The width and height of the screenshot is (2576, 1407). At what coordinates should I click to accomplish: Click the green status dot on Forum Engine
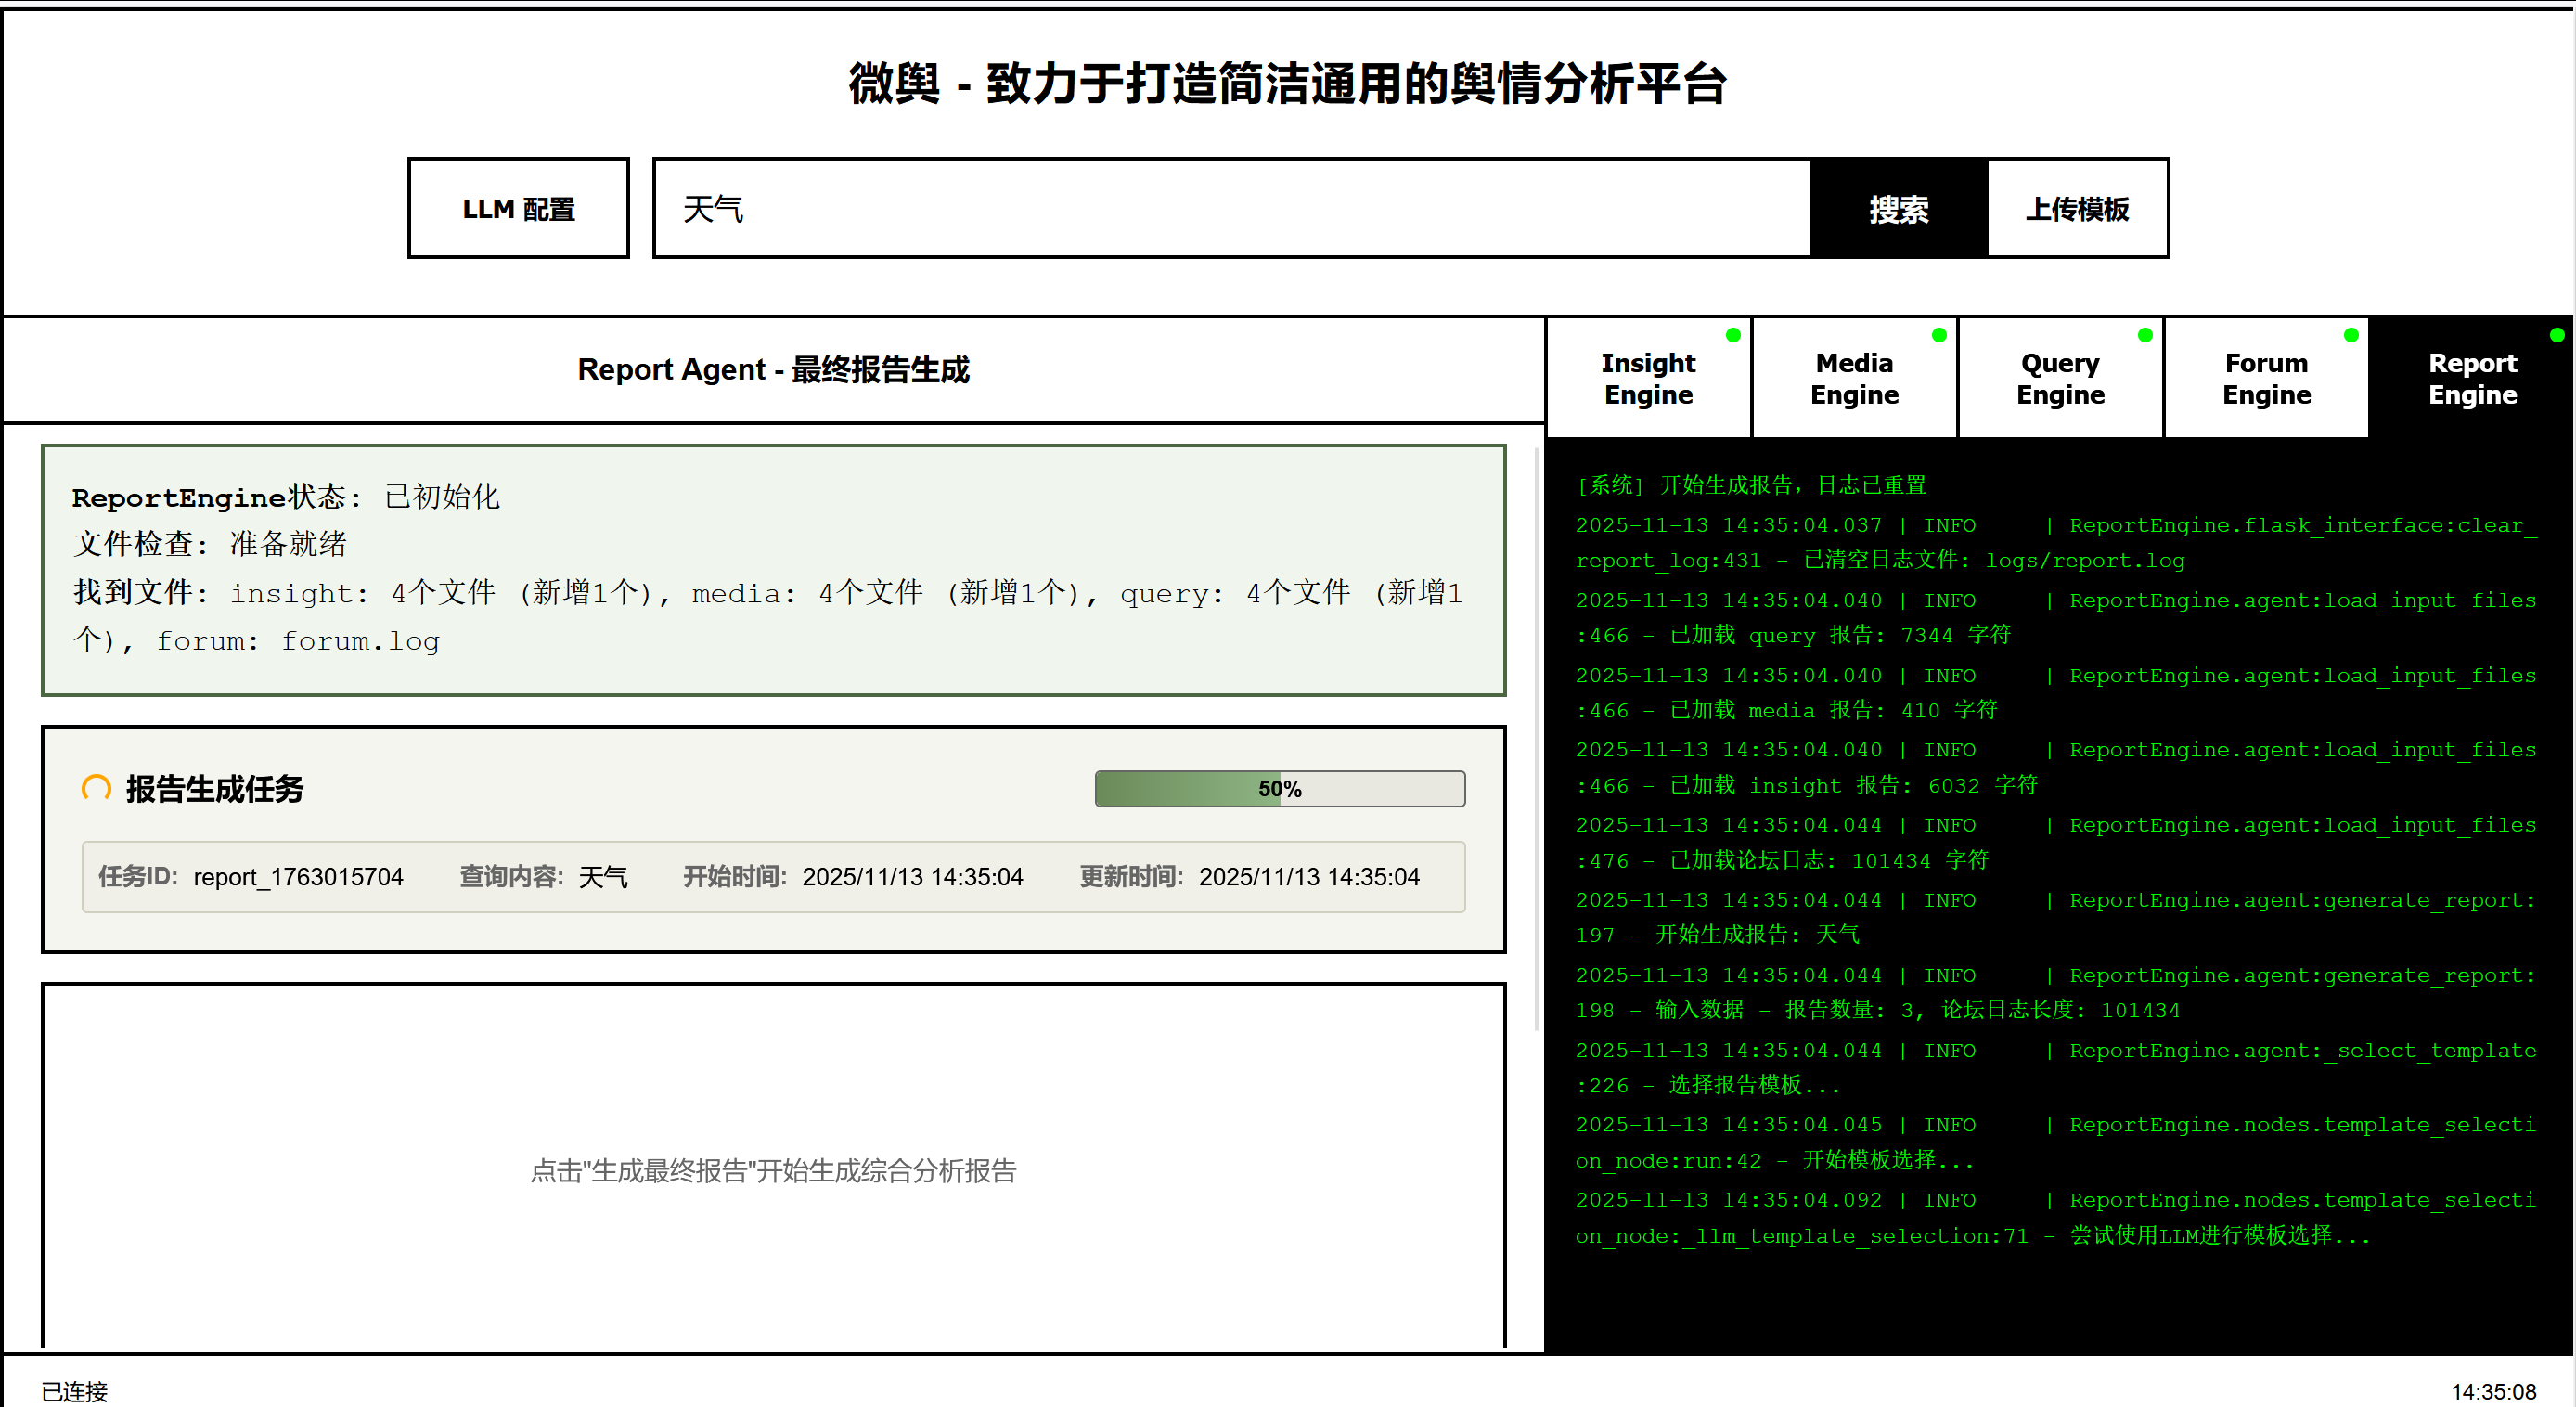tap(2351, 335)
